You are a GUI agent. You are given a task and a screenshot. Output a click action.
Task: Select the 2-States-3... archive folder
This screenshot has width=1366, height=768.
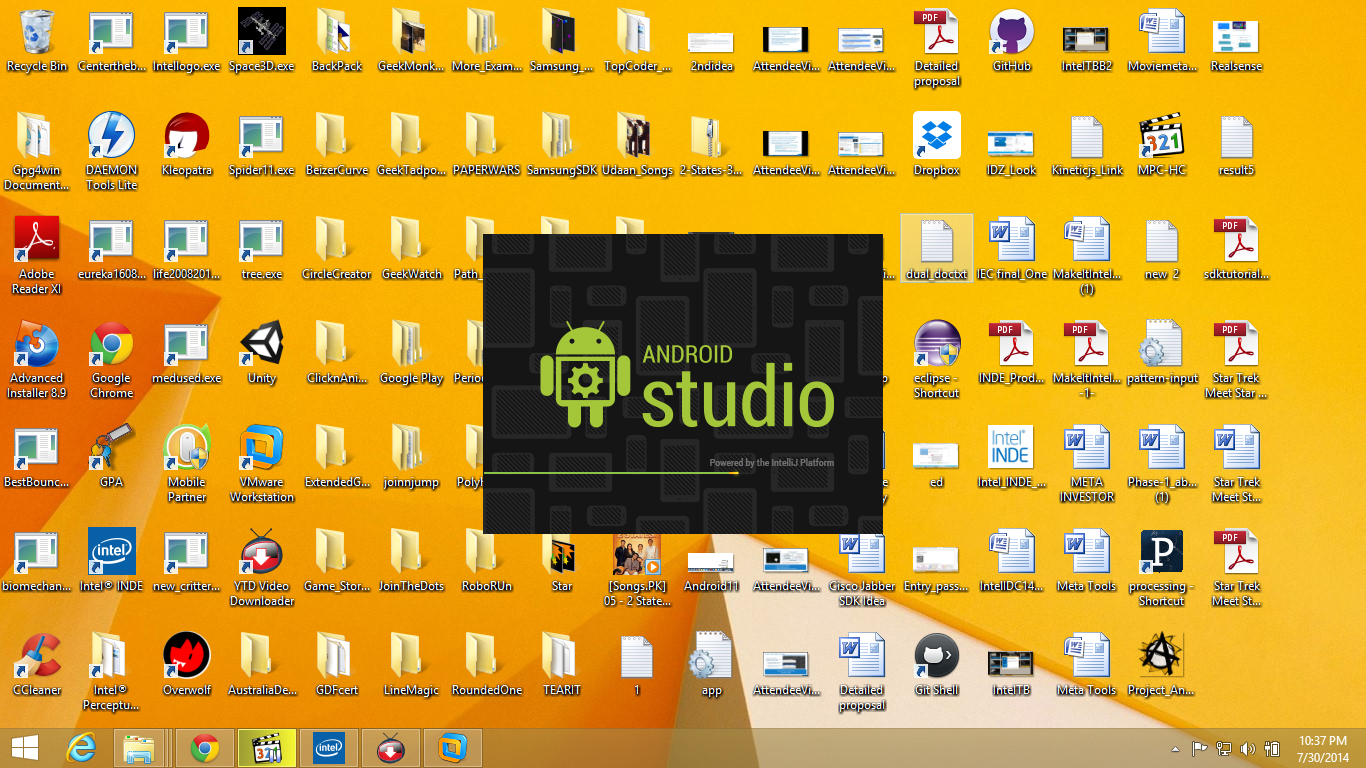click(x=712, y=145)
